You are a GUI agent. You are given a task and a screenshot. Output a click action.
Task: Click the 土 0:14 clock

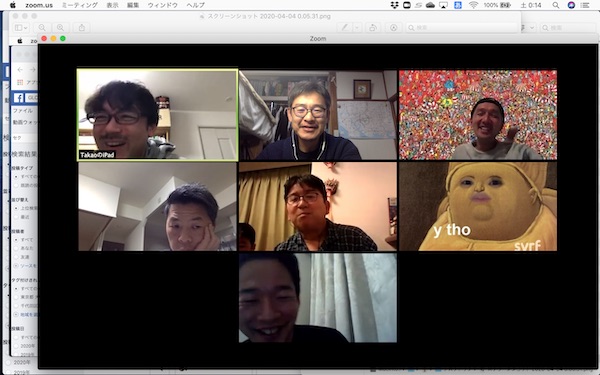[x=531, y=5]
